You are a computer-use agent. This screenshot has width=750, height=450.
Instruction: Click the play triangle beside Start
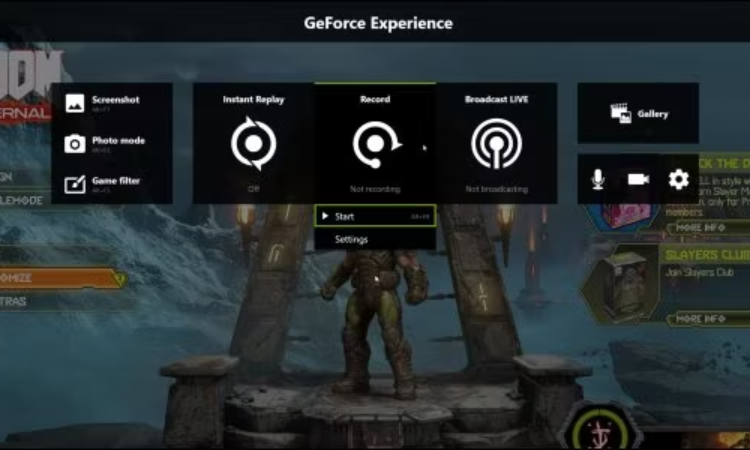325,216
